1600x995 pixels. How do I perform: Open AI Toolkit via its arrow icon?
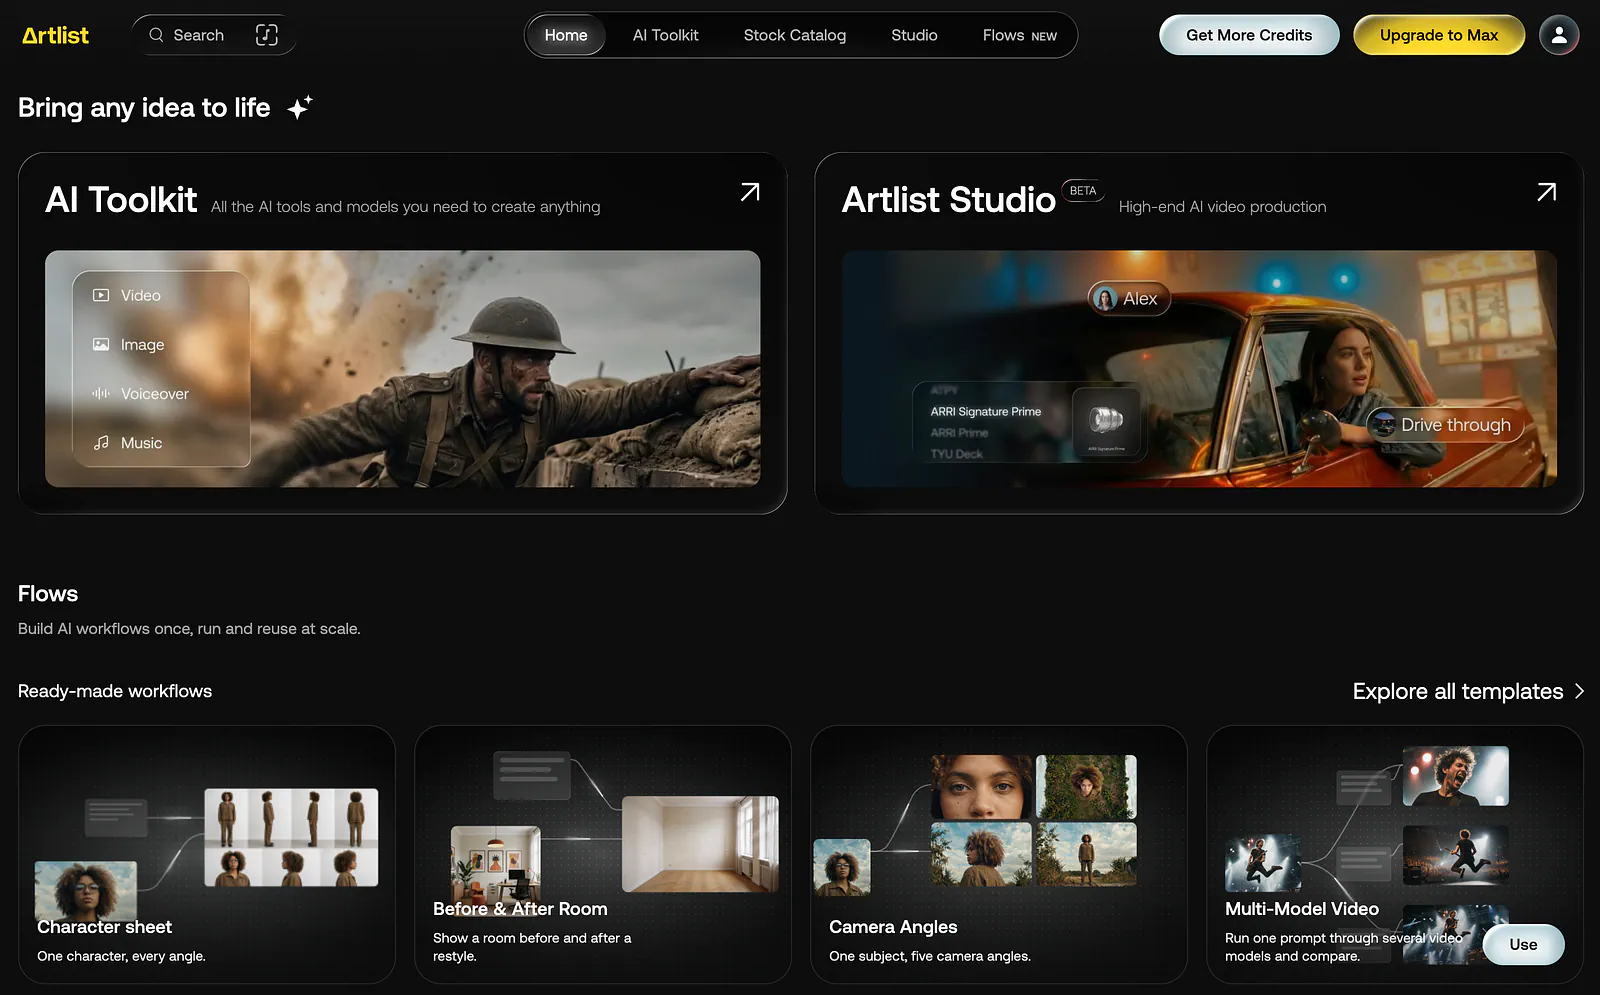point(750,192)
